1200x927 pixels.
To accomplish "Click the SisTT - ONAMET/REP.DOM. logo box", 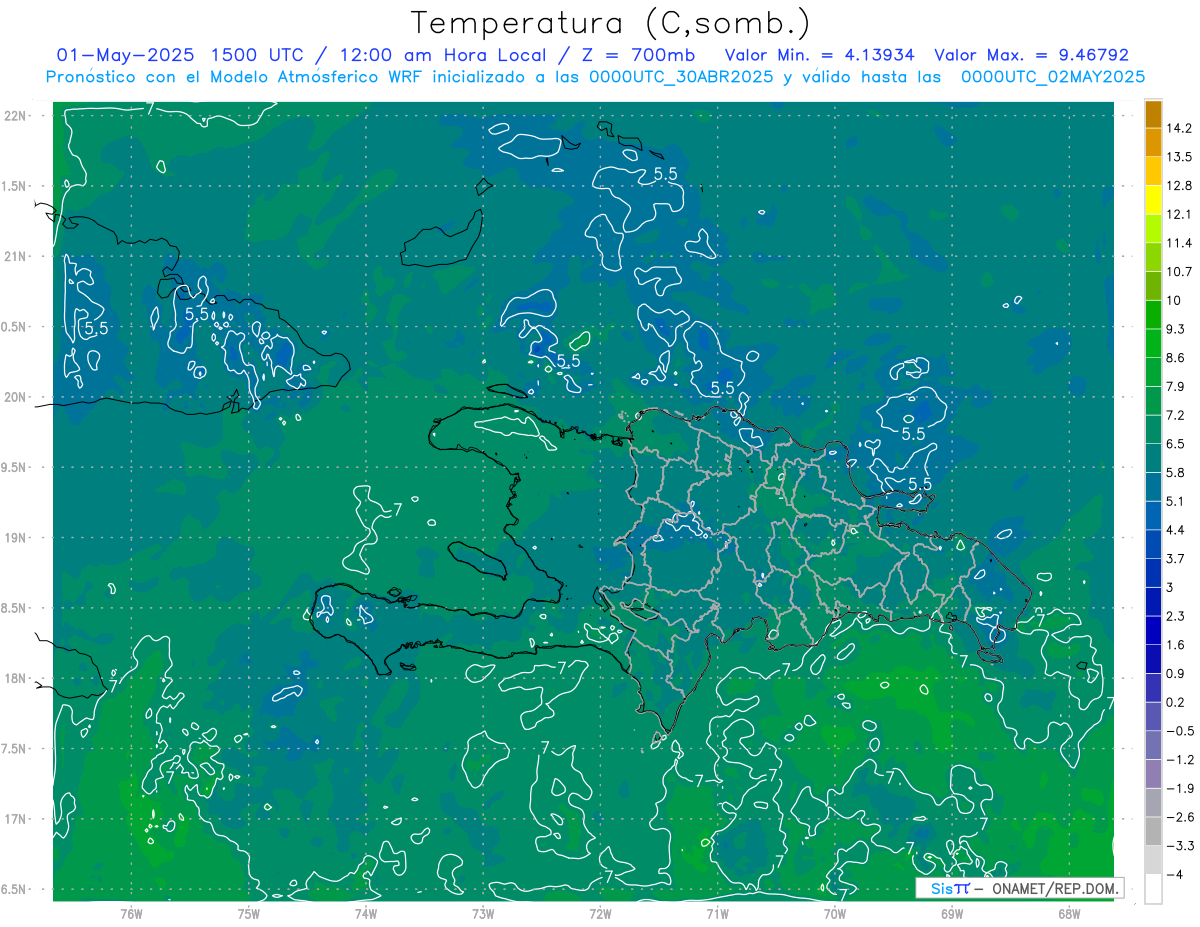I will click(1019, 888).
